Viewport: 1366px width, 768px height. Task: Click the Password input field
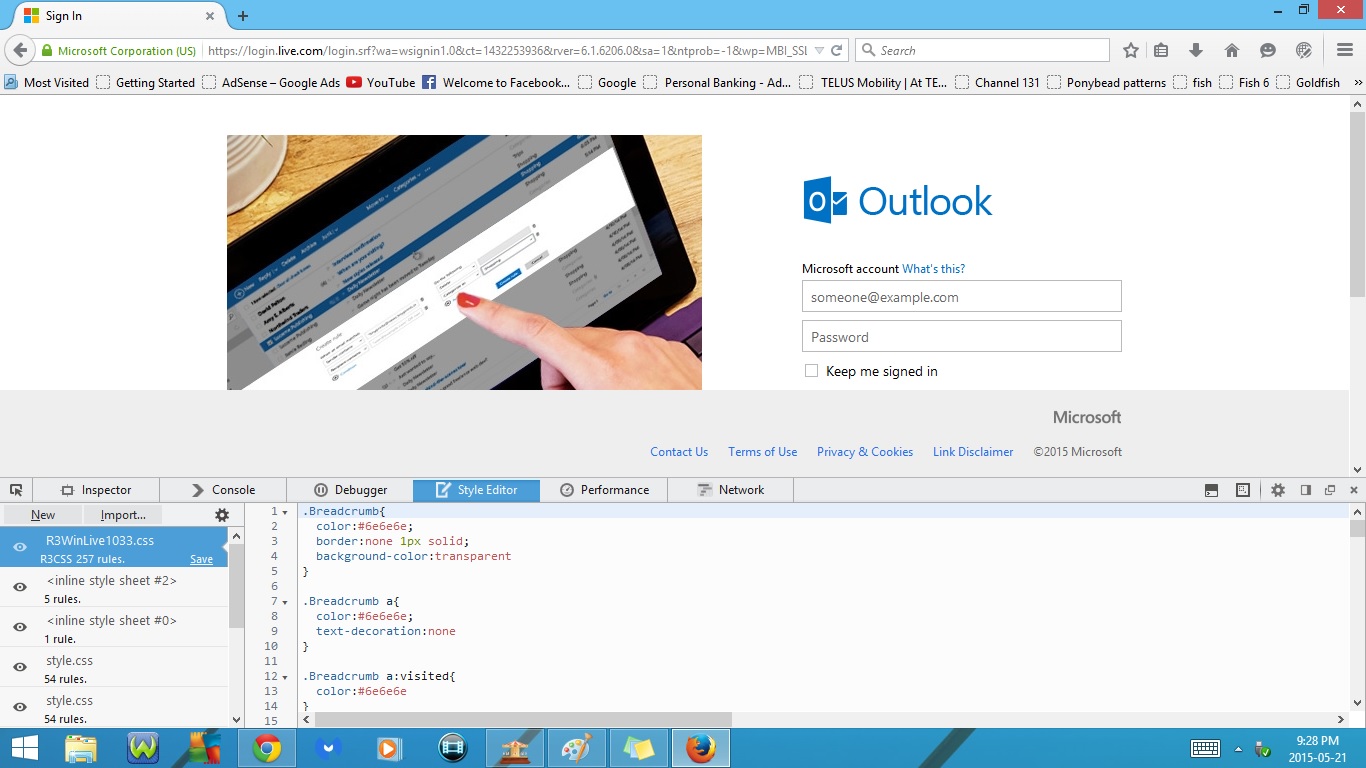(961, 336)
